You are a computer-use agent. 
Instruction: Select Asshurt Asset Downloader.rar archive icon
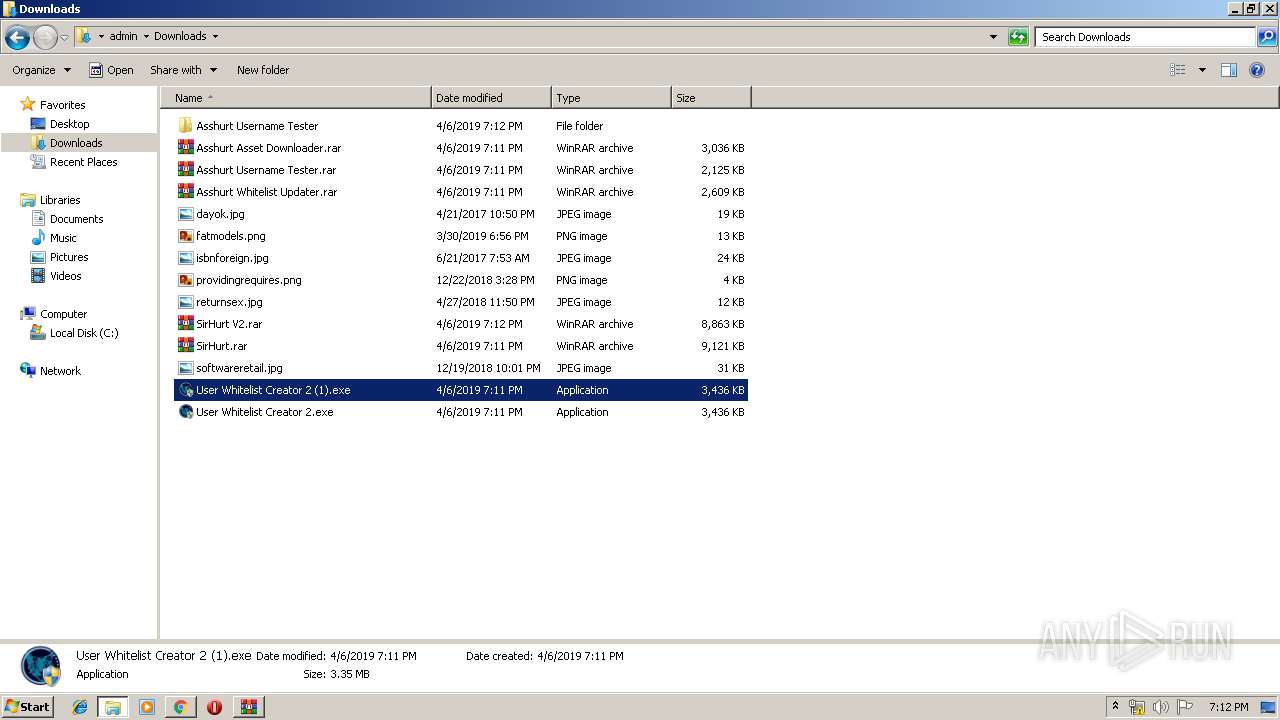(185, 148)
